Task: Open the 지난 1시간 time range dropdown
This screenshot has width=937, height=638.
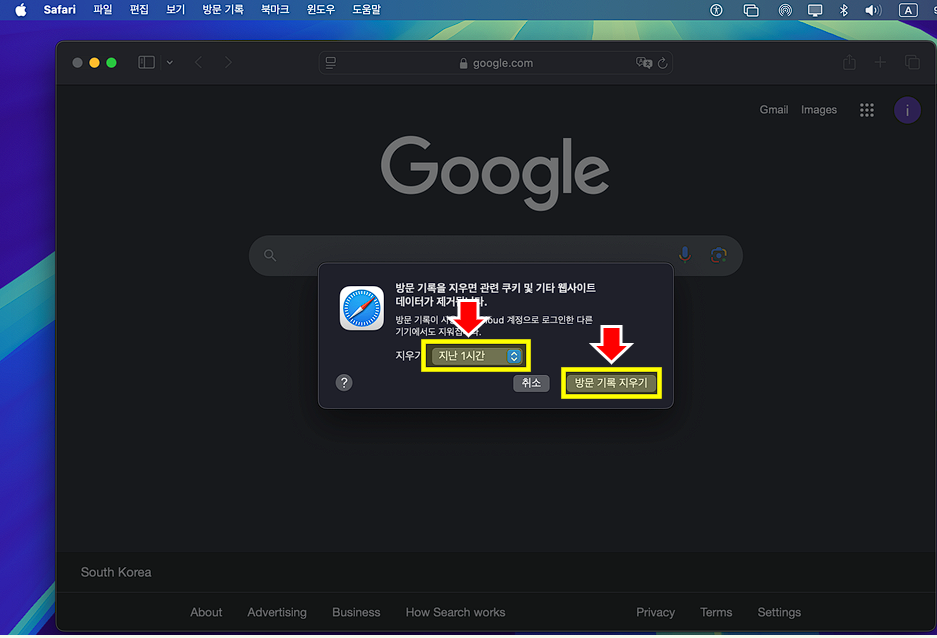Action: coord(476,356)
